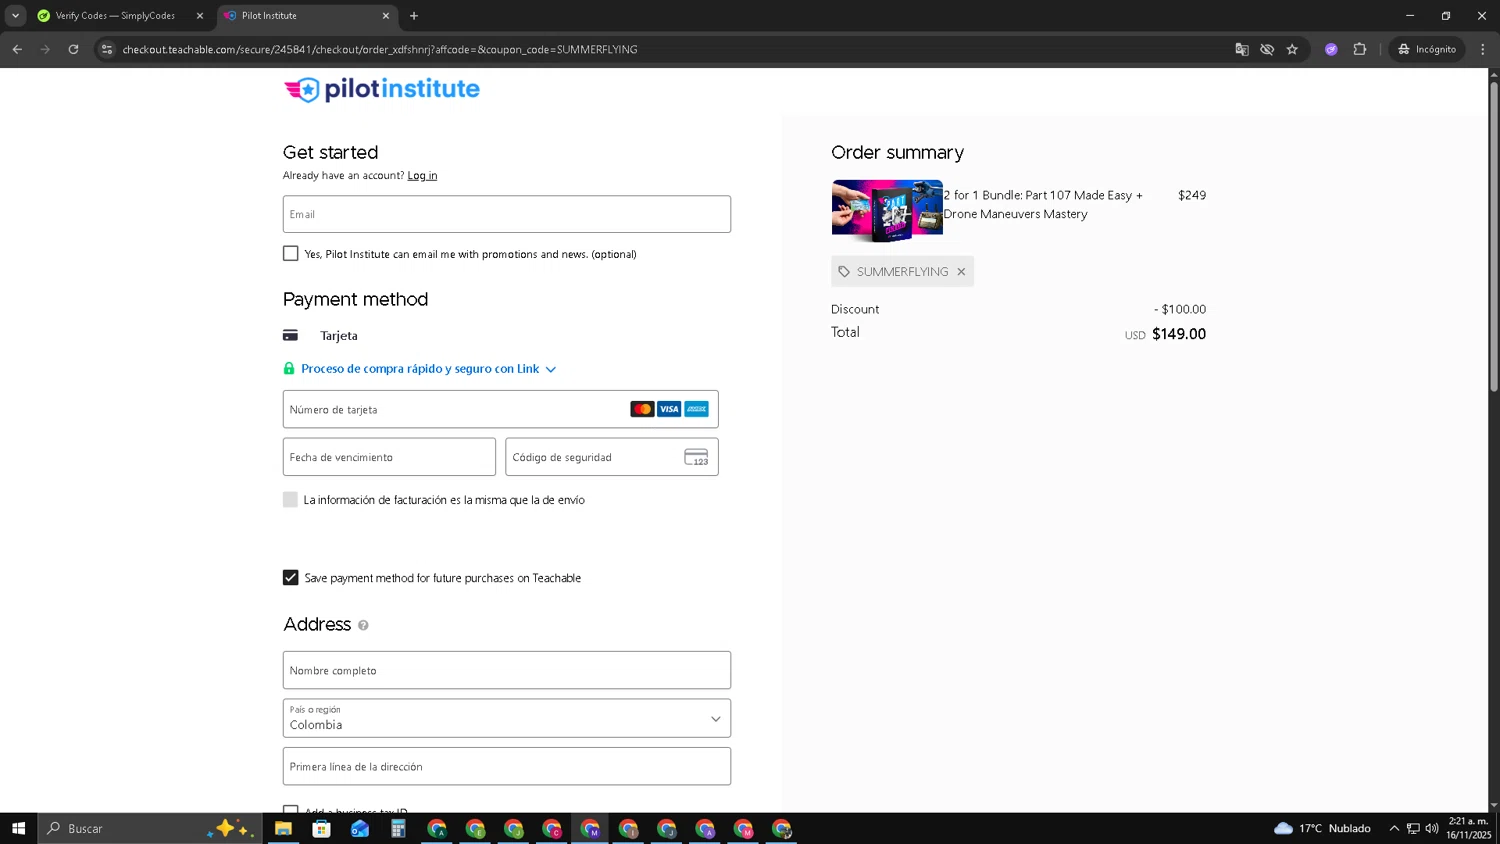
Task: Open the Windows Start menu
Action: tap(18, 828)
